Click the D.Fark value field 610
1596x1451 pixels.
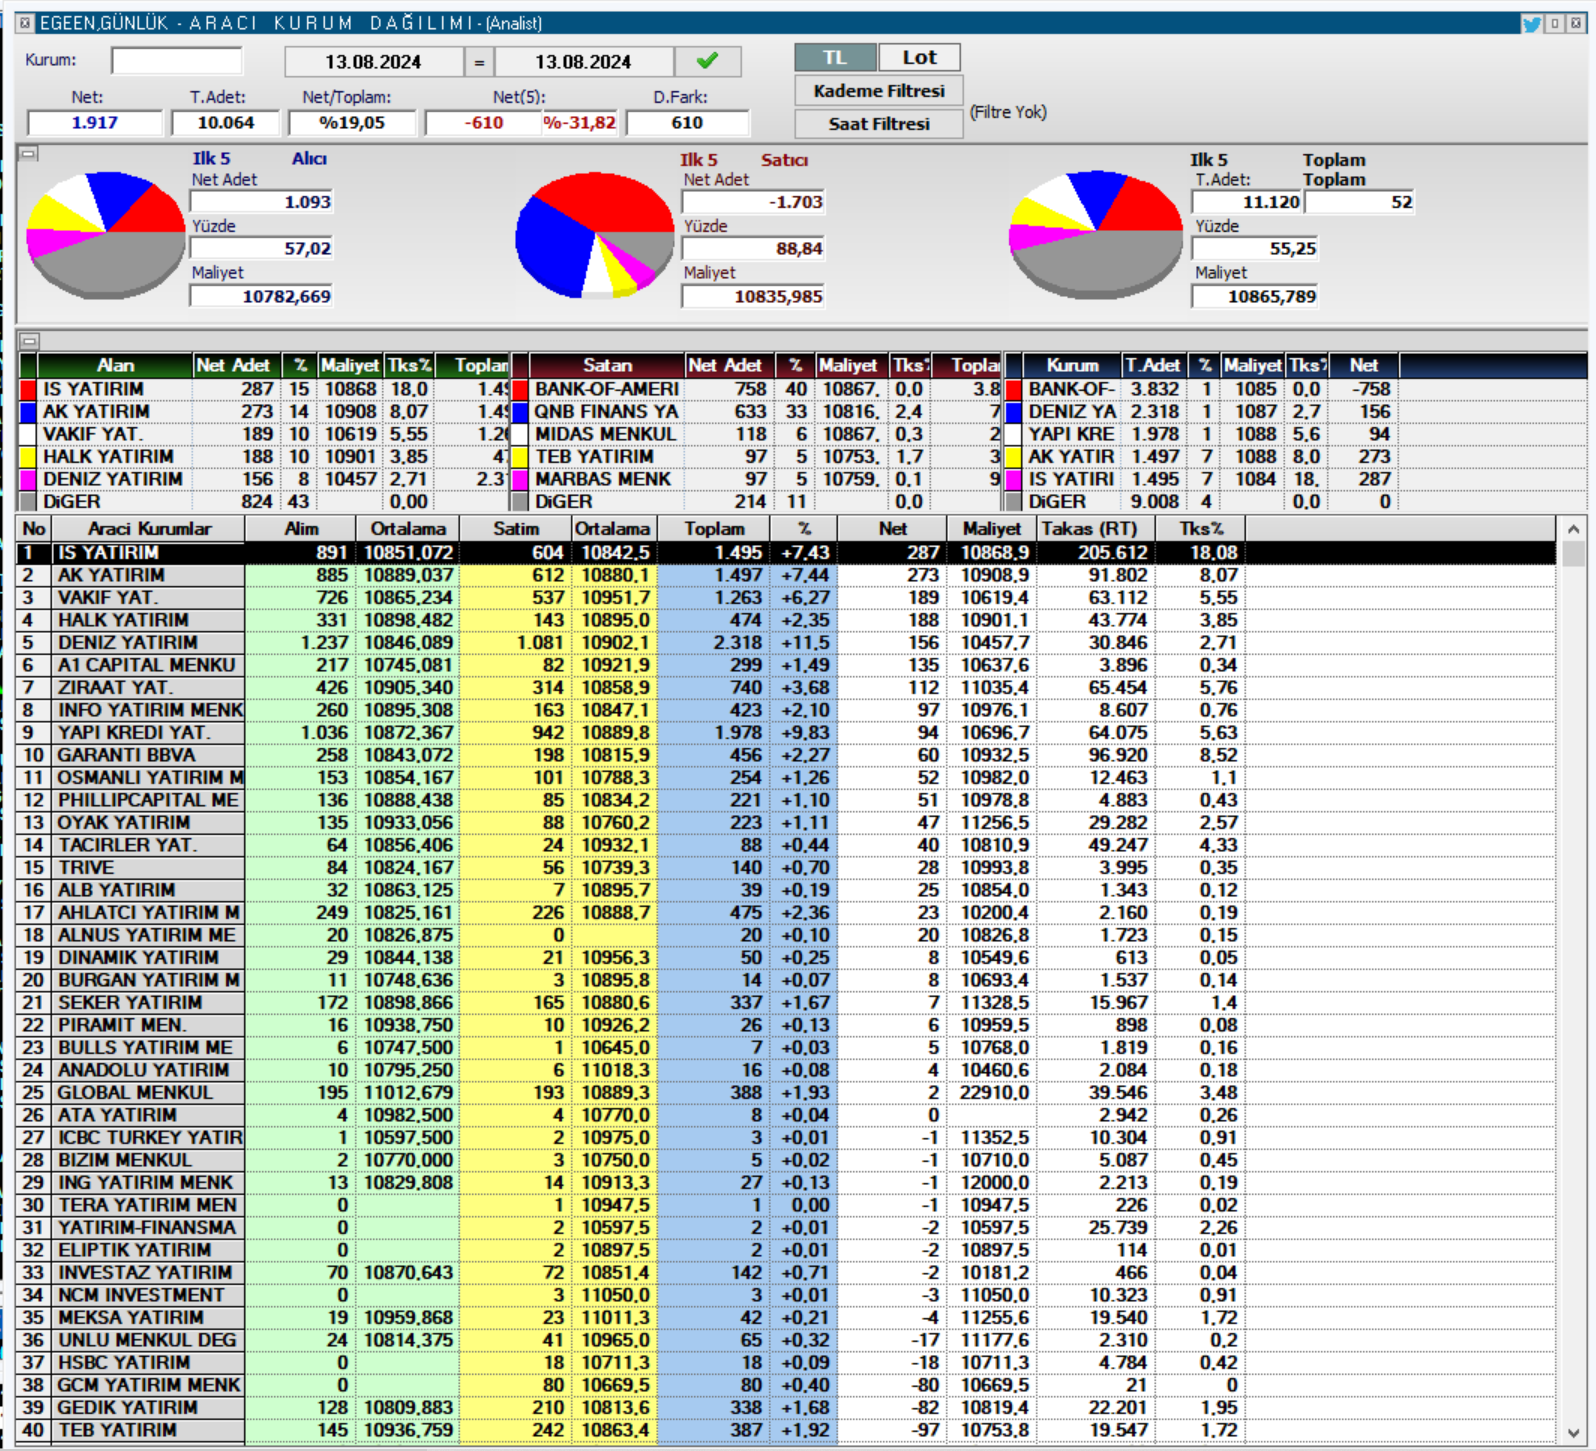[x=687, y=123]
